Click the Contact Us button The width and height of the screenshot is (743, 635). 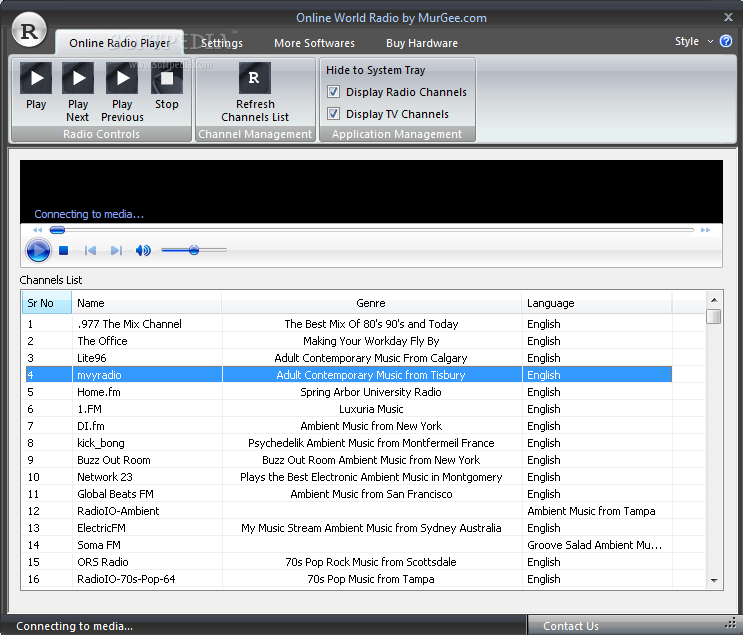(571, 626)
